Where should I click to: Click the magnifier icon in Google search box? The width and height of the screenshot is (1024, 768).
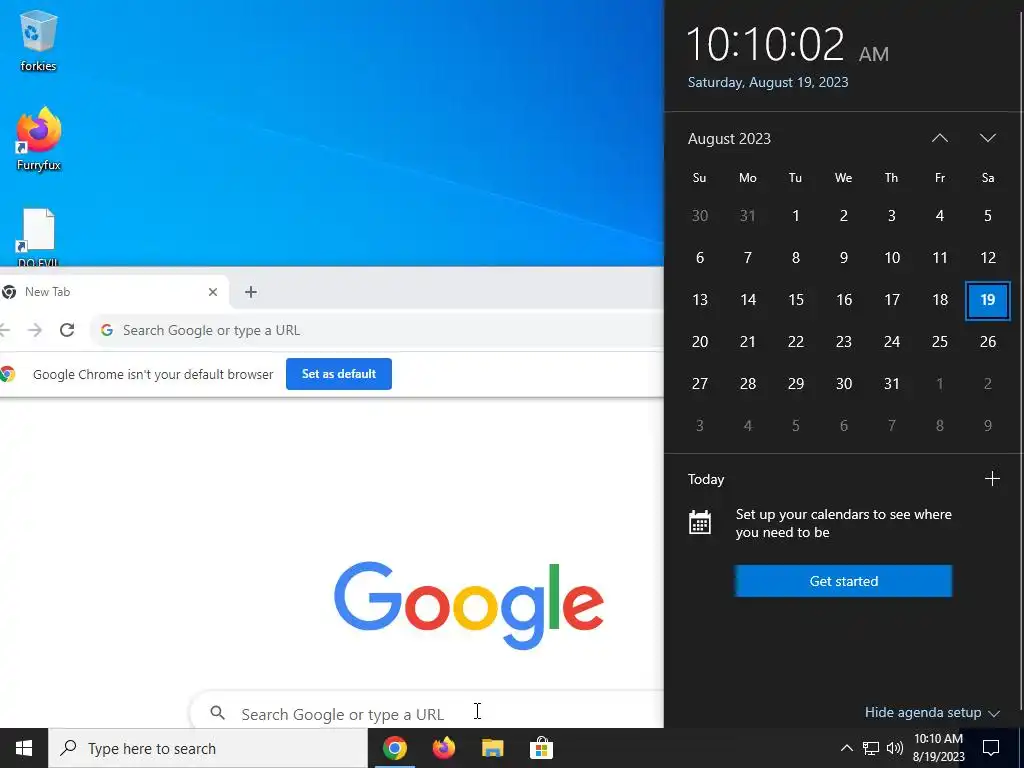click(x=218, y=713)
